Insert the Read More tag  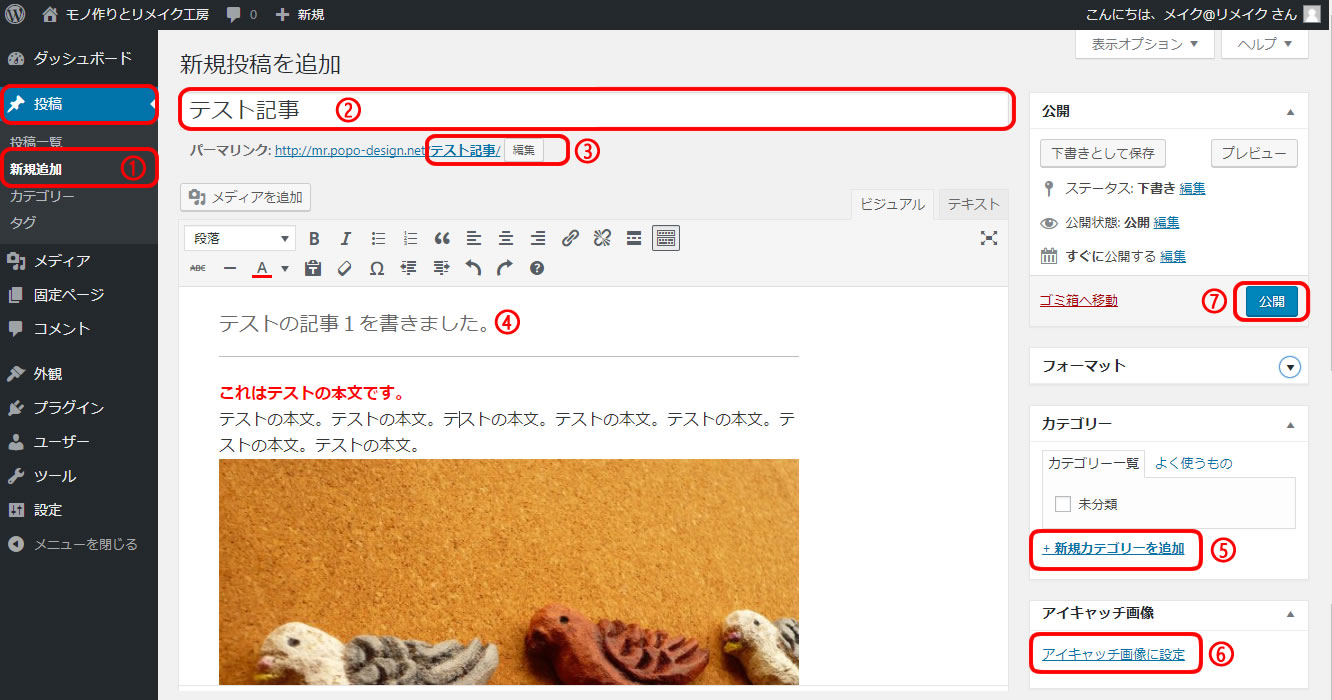(633, 238)
